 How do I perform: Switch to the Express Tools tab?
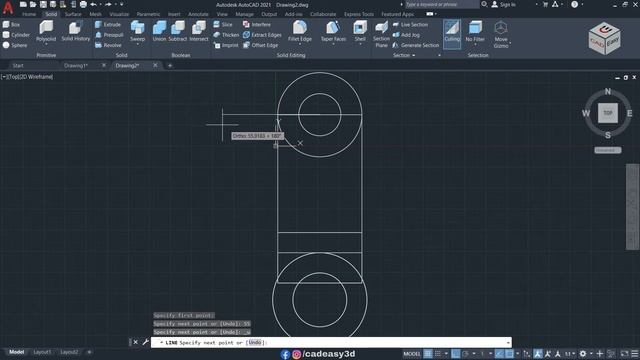coord(359,14)
